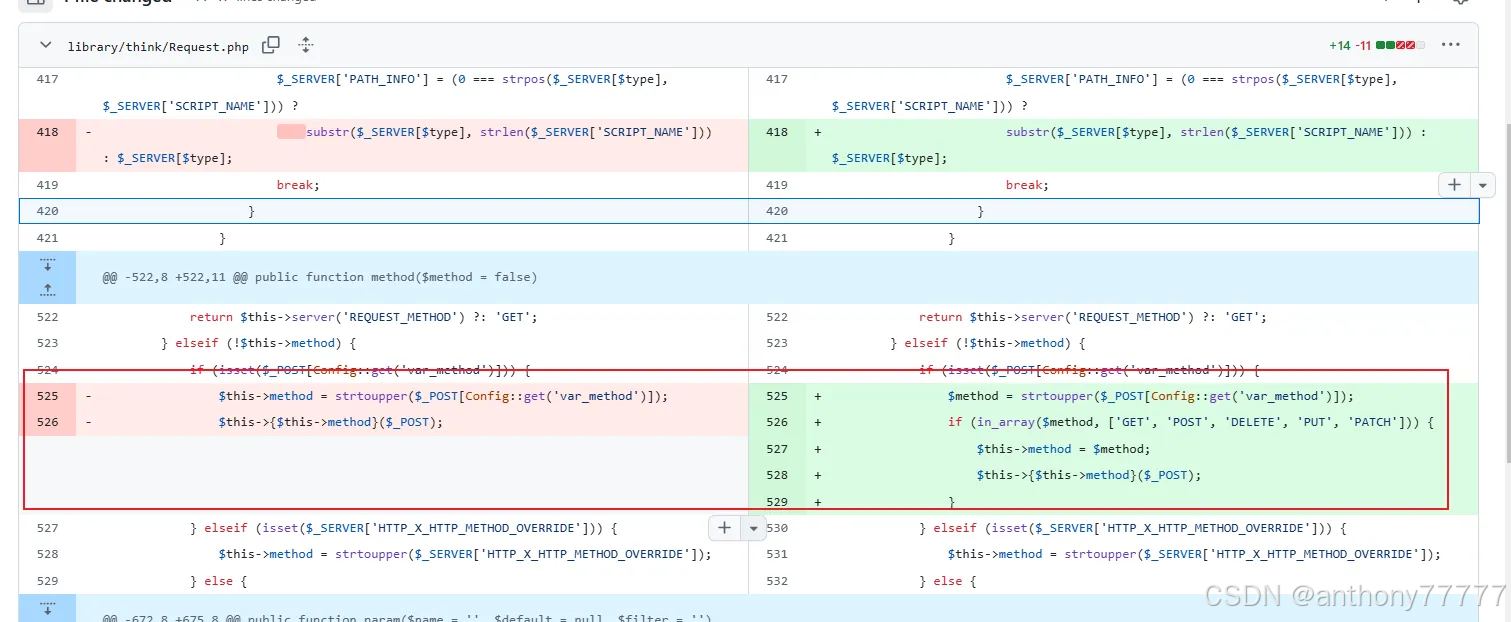Open the dropdown next to line 184 plus button
1511x622 pixels.
1482,184
